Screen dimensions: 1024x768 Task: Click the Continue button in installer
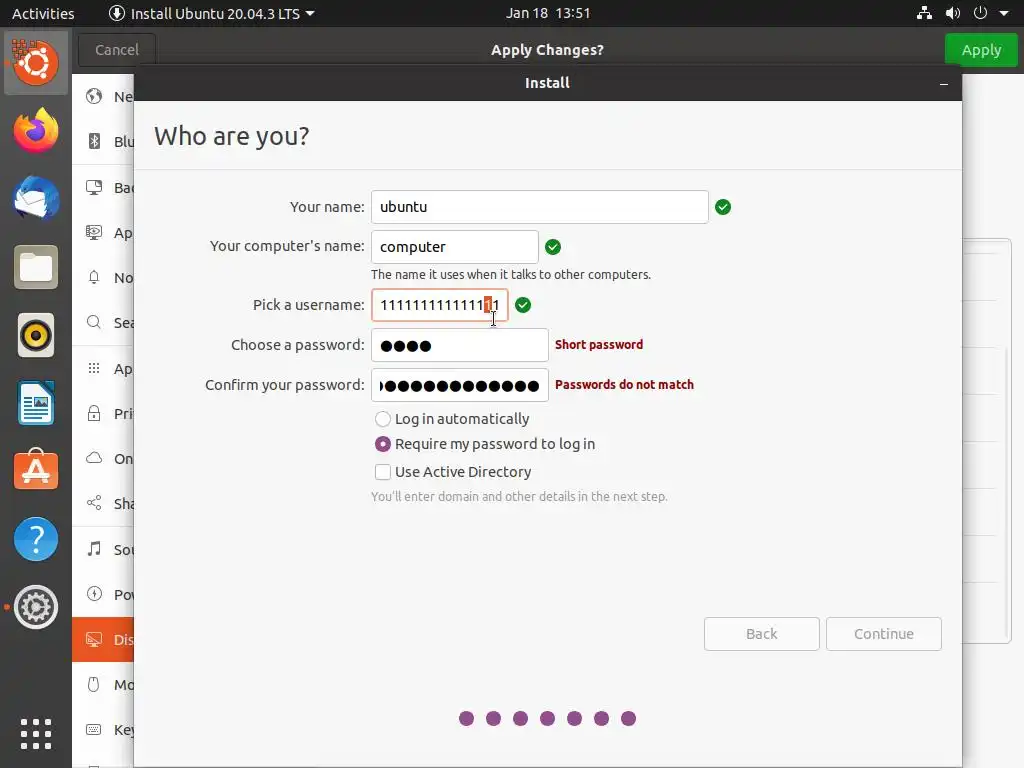(x=884, y=633)
